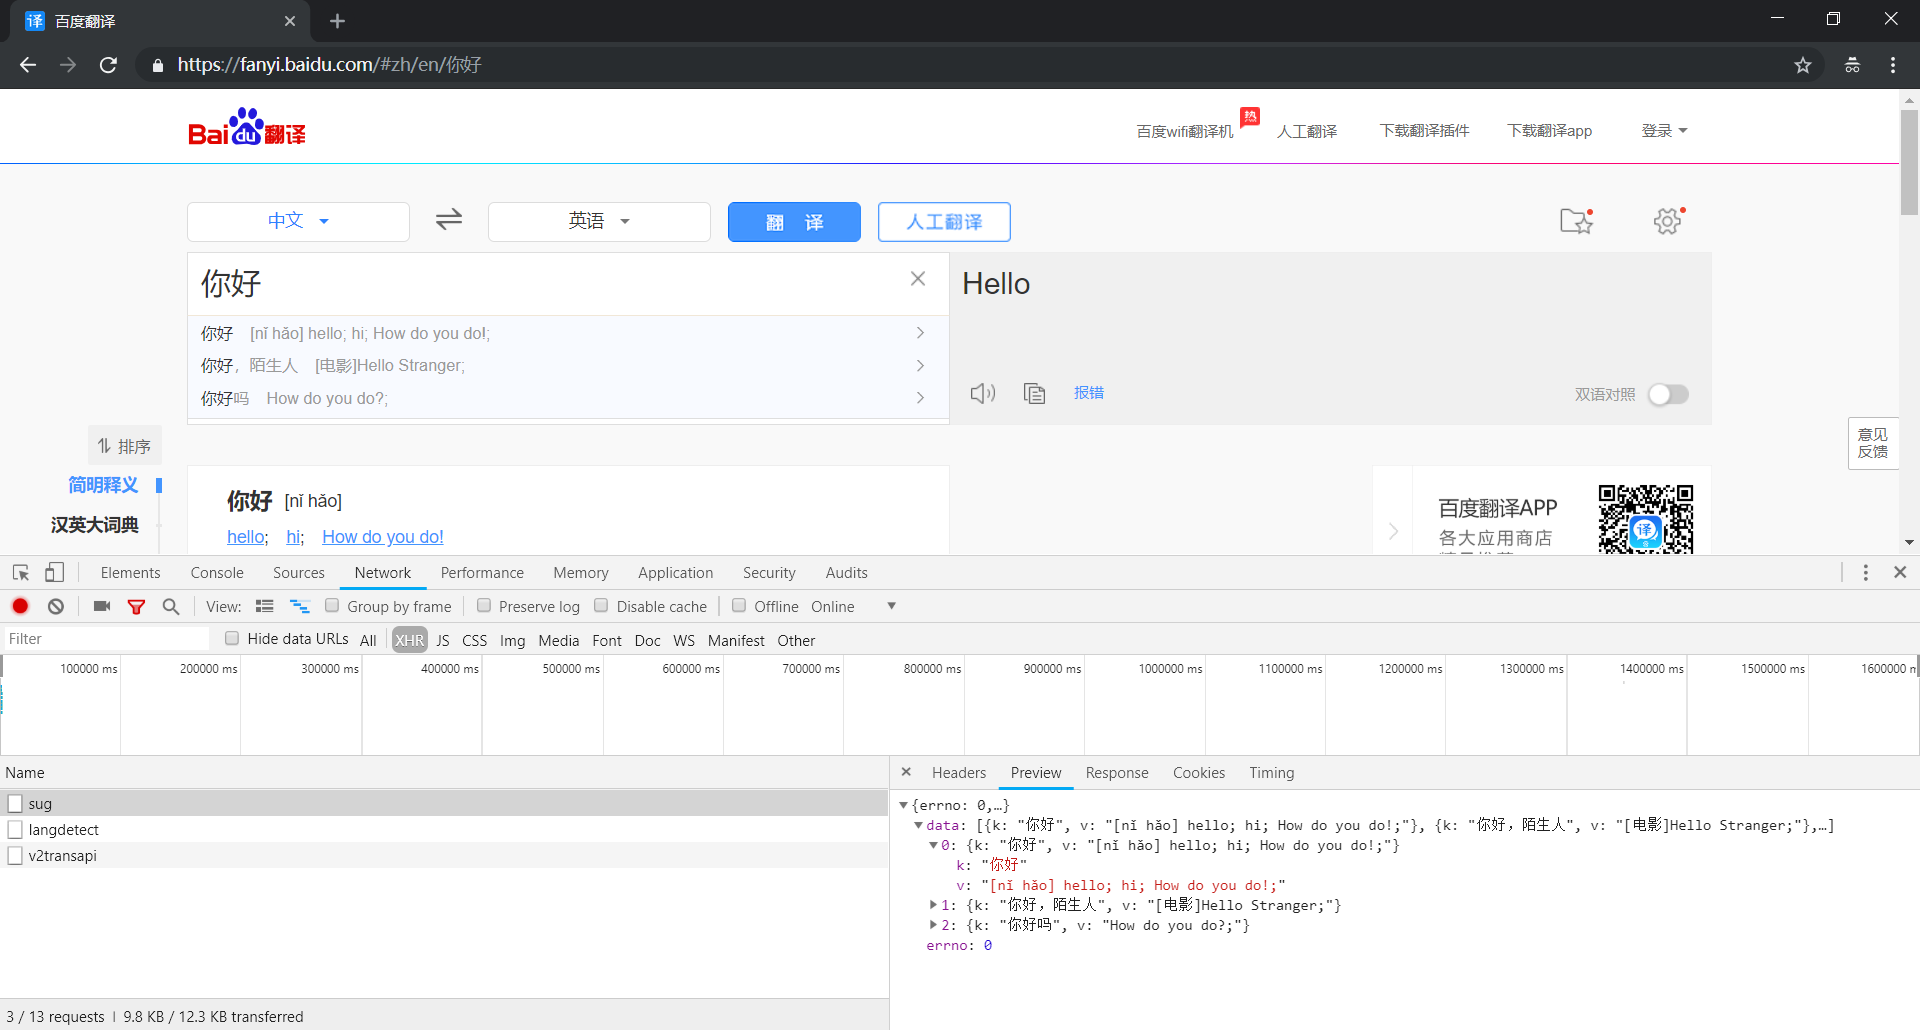
Task: Click the blue 翻译 translate button
Action: [794, 221]
